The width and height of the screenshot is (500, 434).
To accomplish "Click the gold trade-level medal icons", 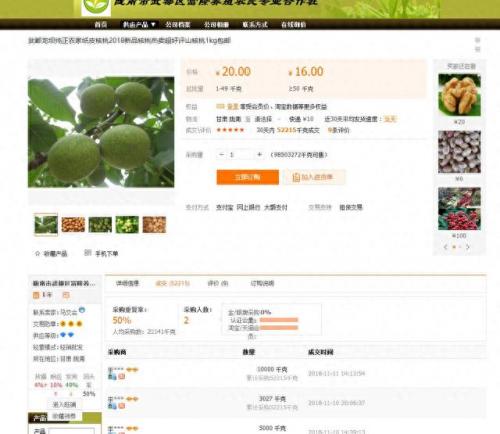I will (x=71, y=324).
